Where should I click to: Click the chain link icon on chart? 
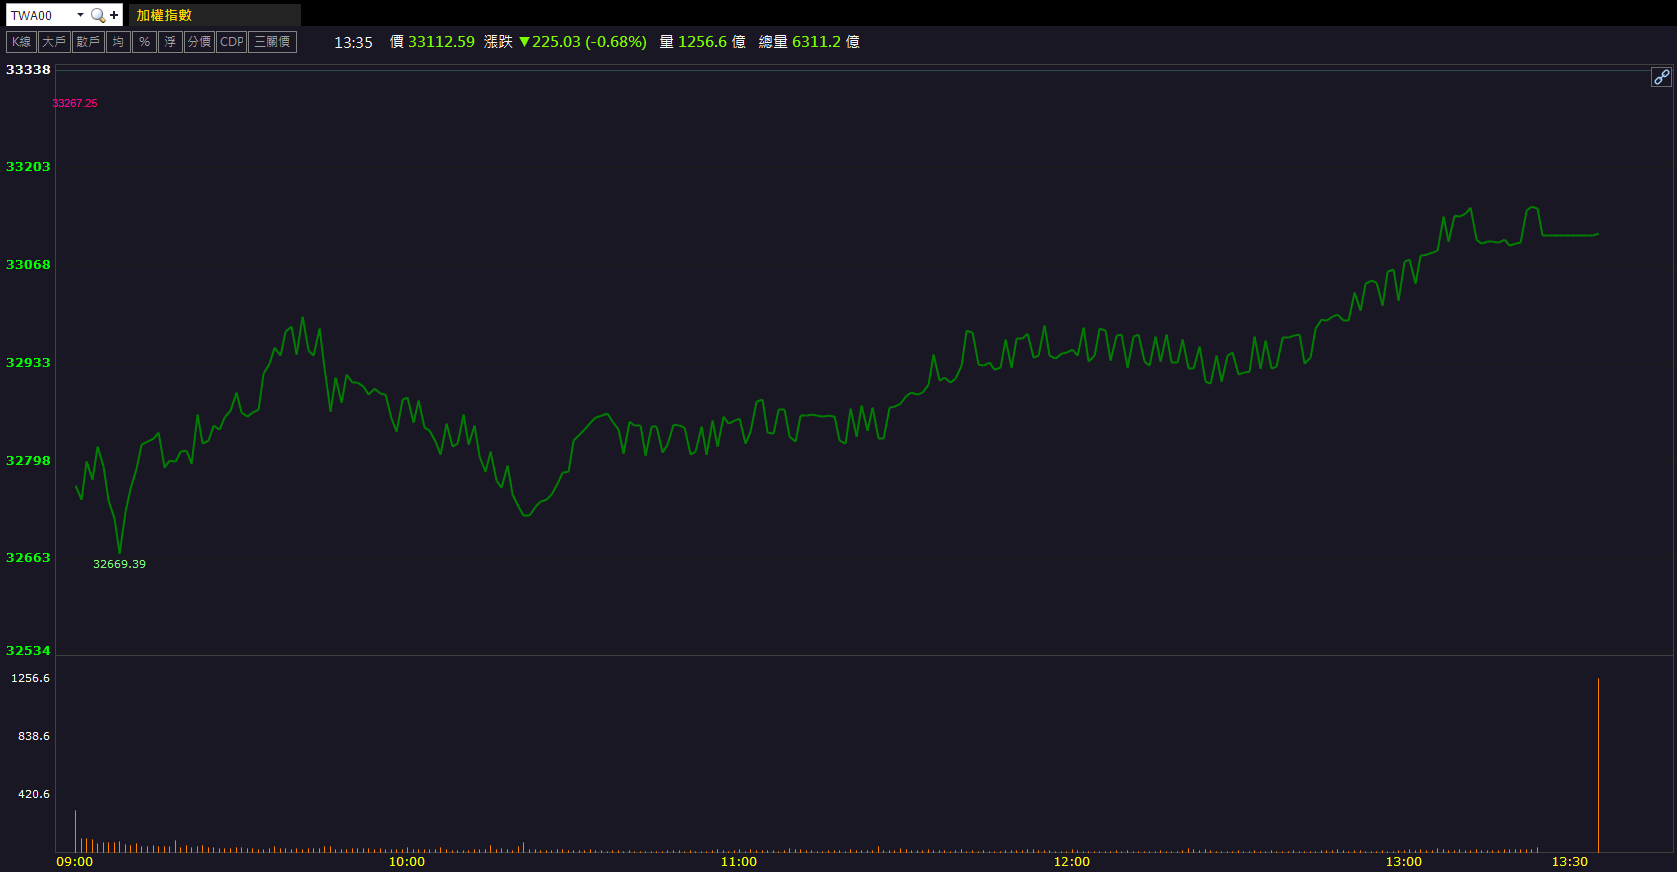(1661, 77)
